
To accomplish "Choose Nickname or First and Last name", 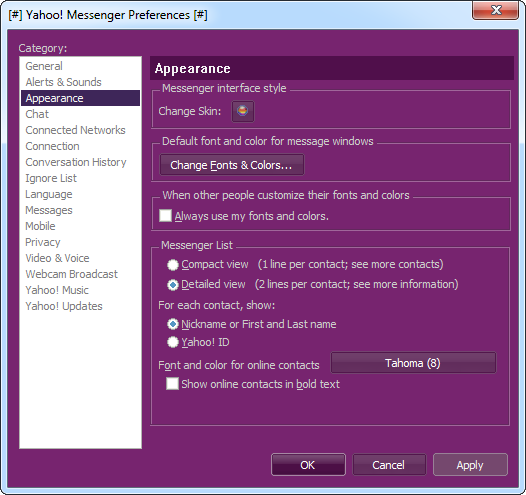I will tap(173, 324).
